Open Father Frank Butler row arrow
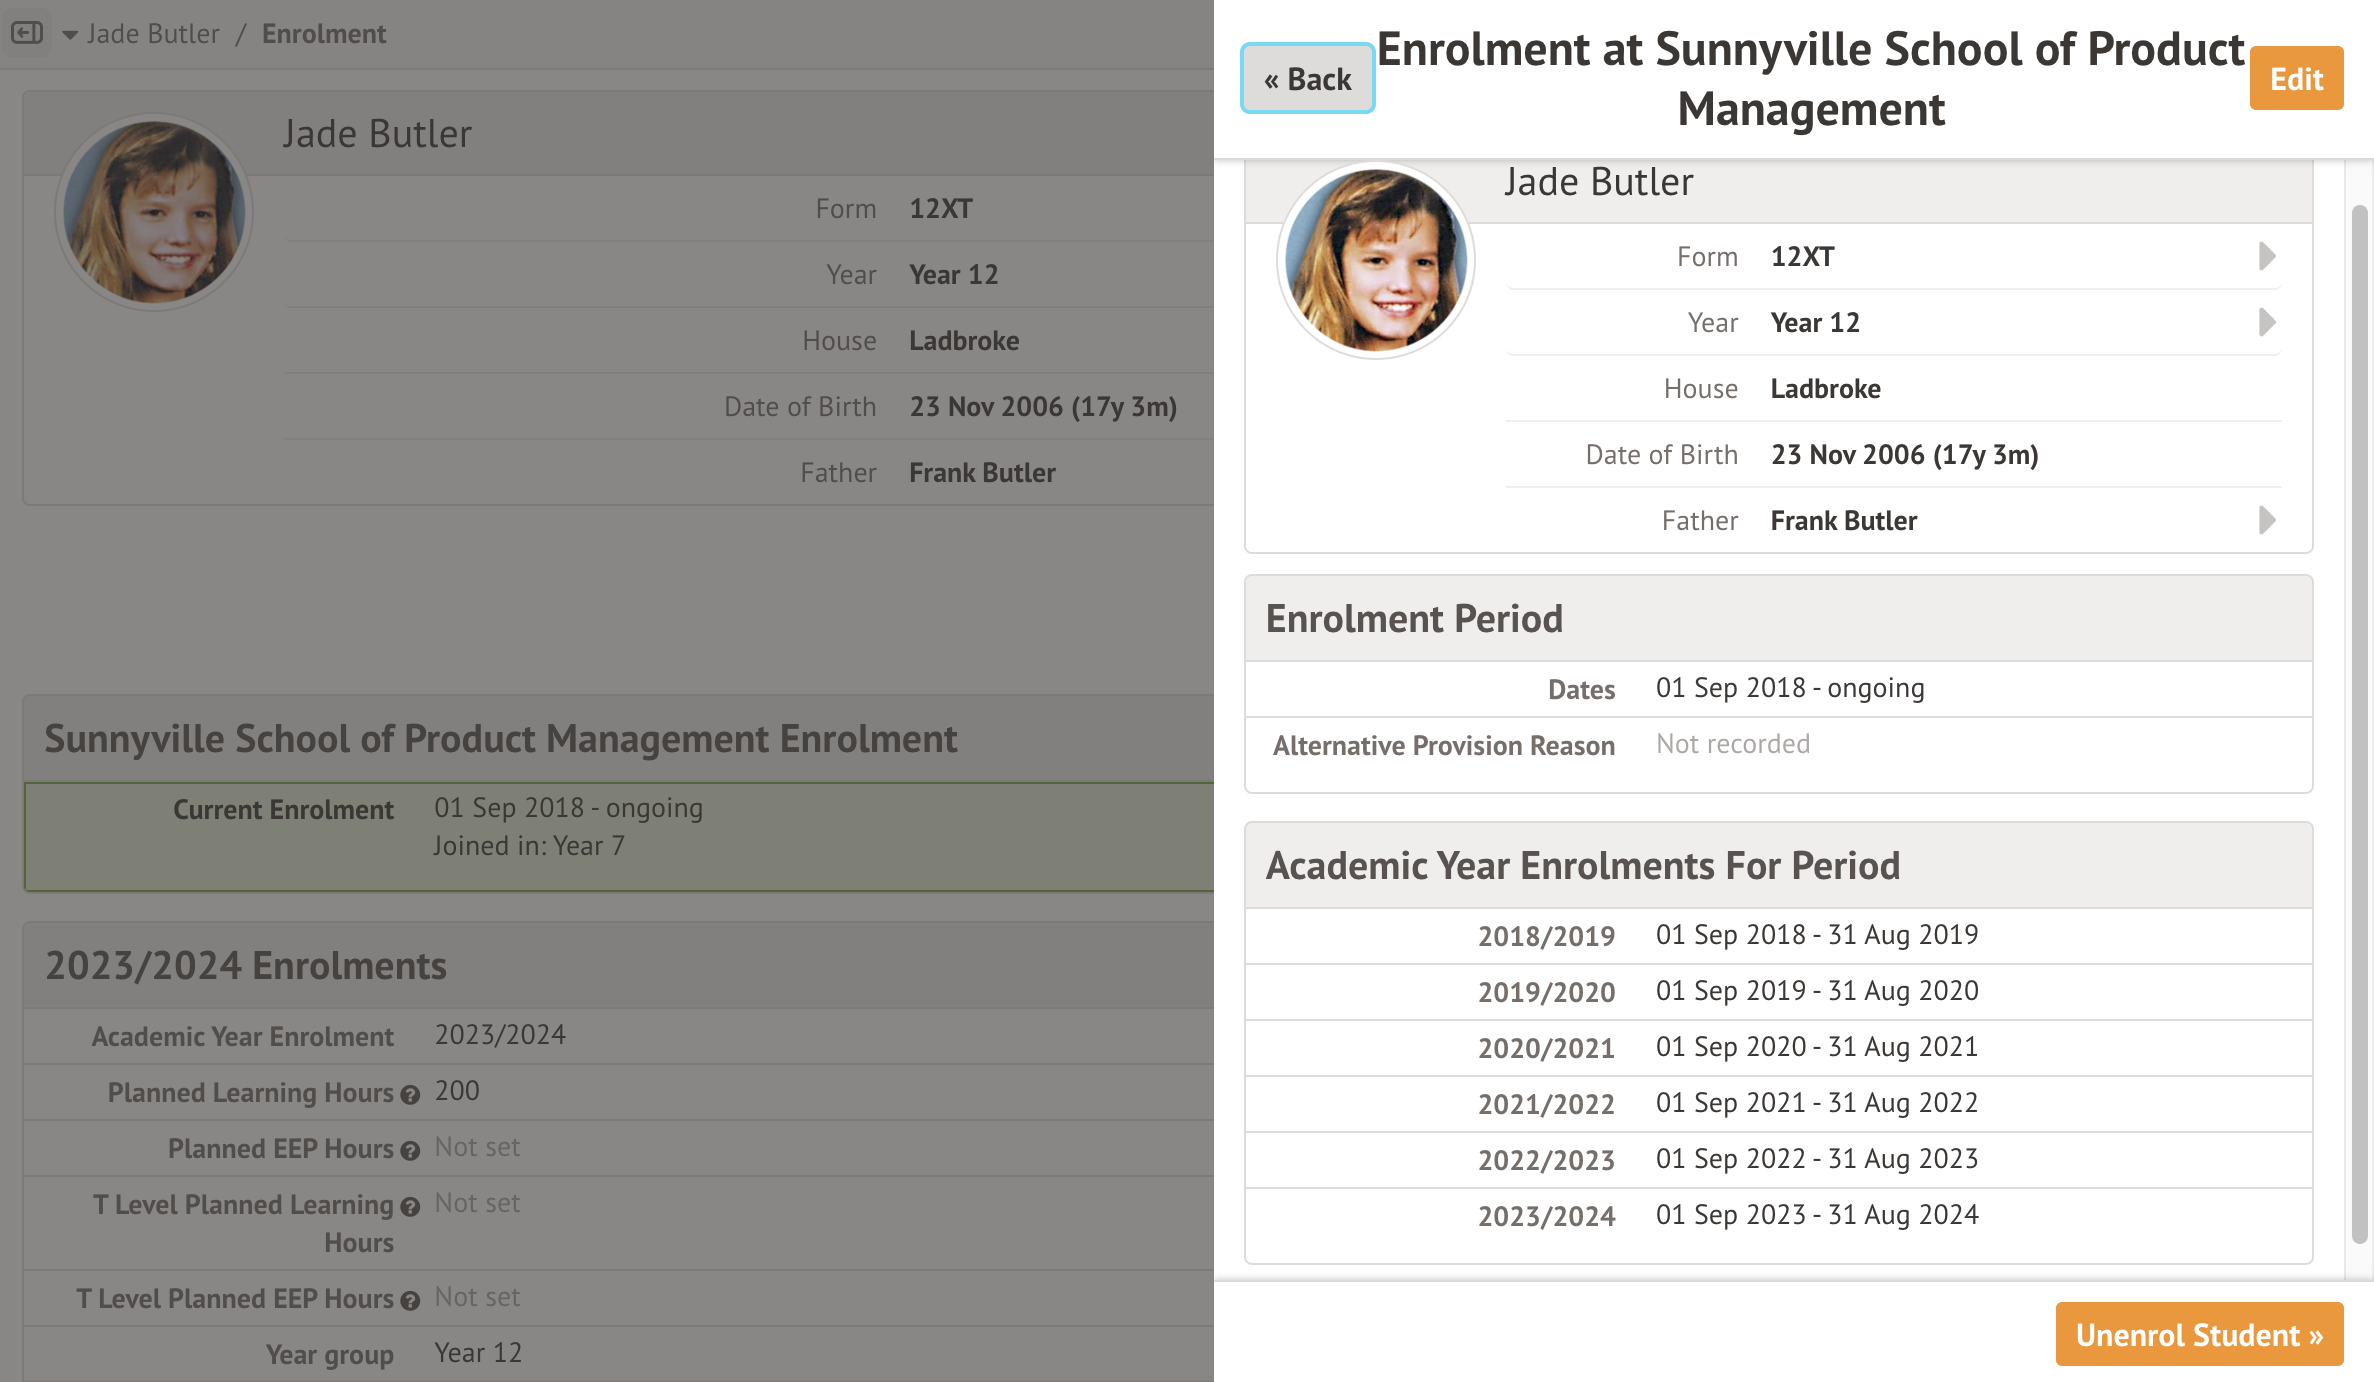The image size is (2374, 1382). [x=2266, y=521]
